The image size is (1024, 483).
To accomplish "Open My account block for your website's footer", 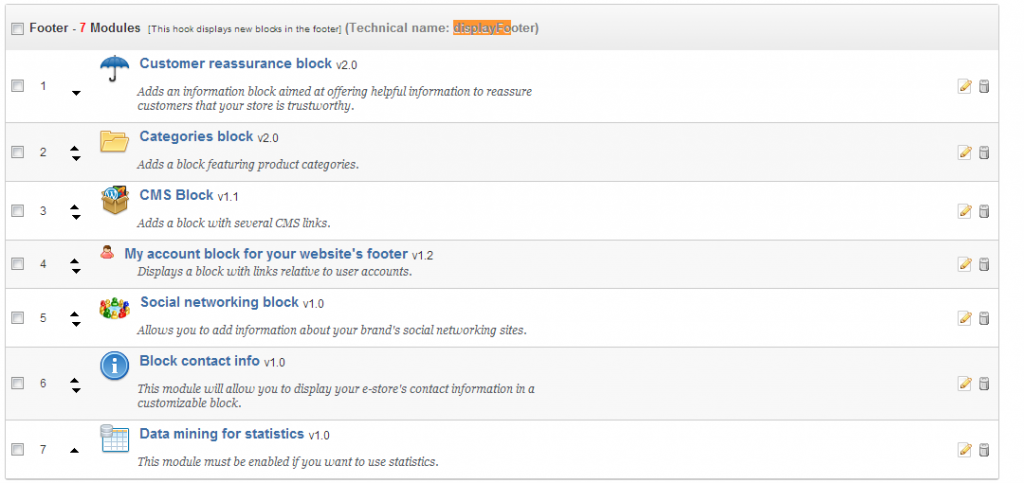I will click(266, 254).
